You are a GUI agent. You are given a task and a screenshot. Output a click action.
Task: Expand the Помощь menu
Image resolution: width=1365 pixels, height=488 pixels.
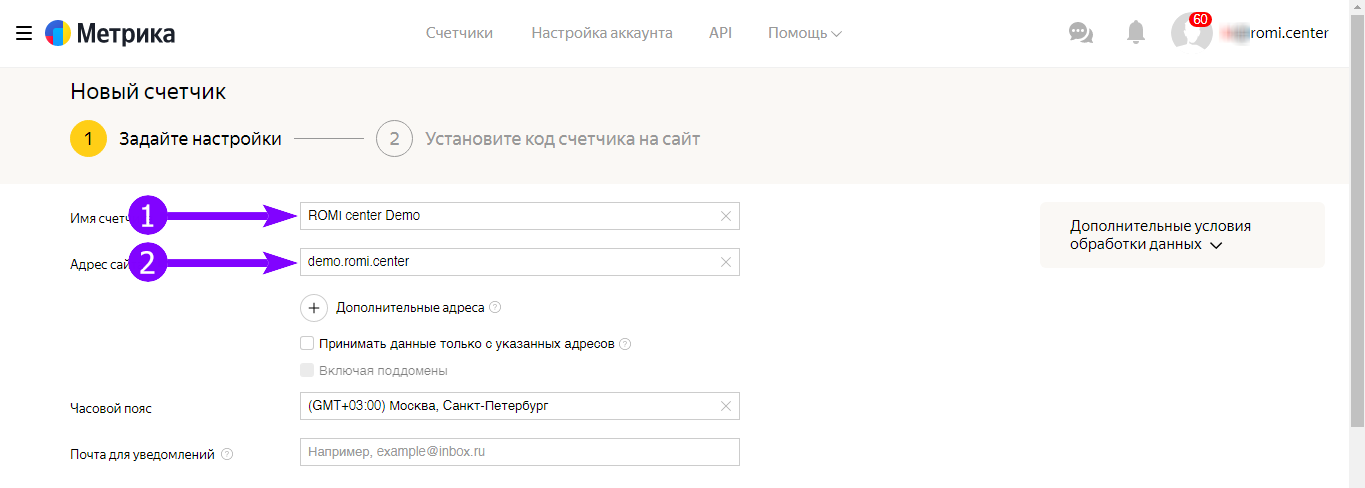coord(805,33)
